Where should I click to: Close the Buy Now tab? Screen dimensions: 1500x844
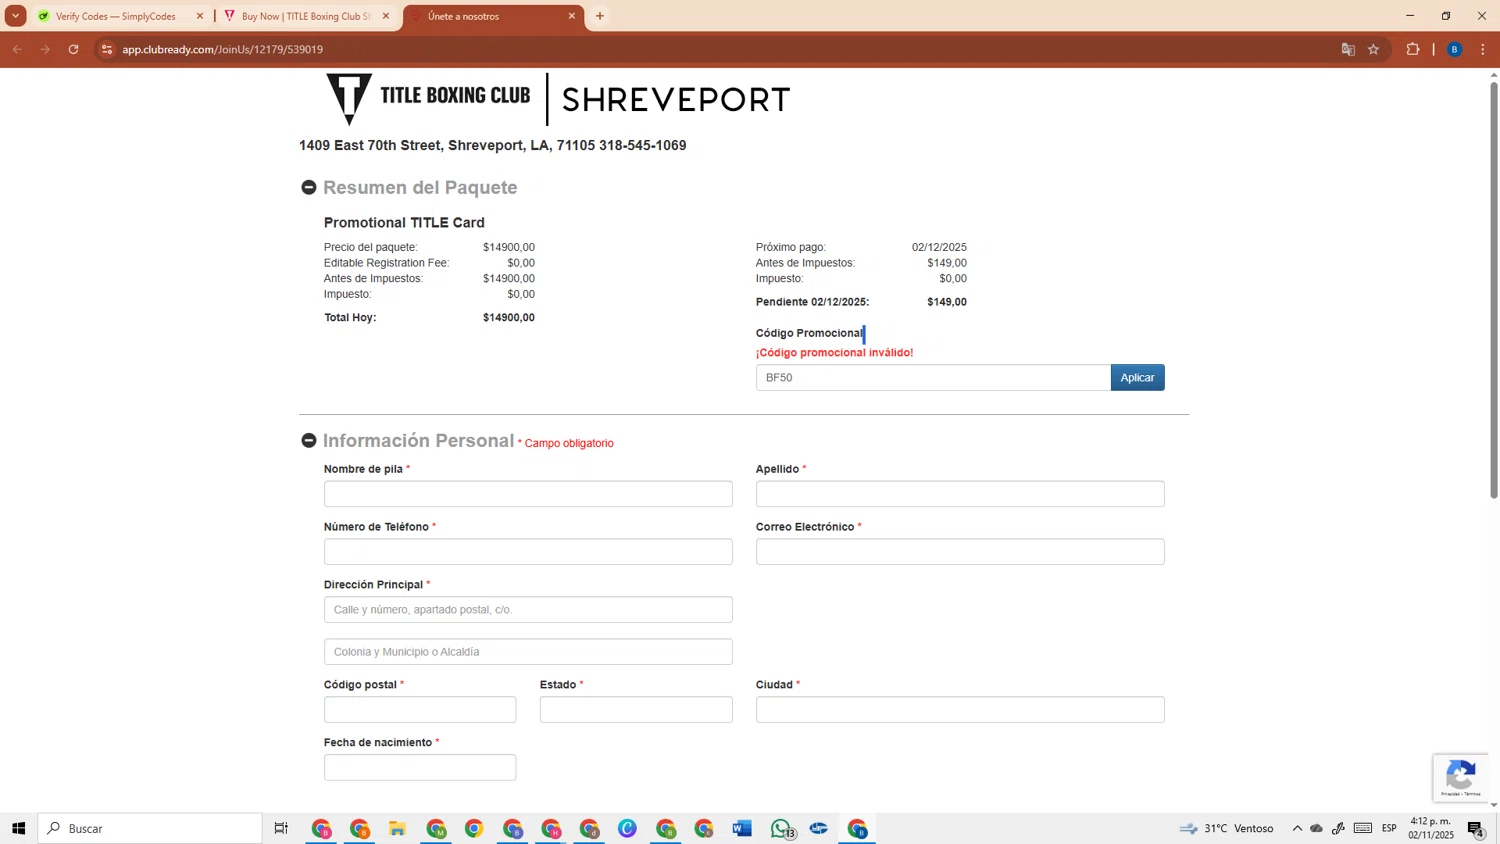pyautogui.click(x=386, y=16)
